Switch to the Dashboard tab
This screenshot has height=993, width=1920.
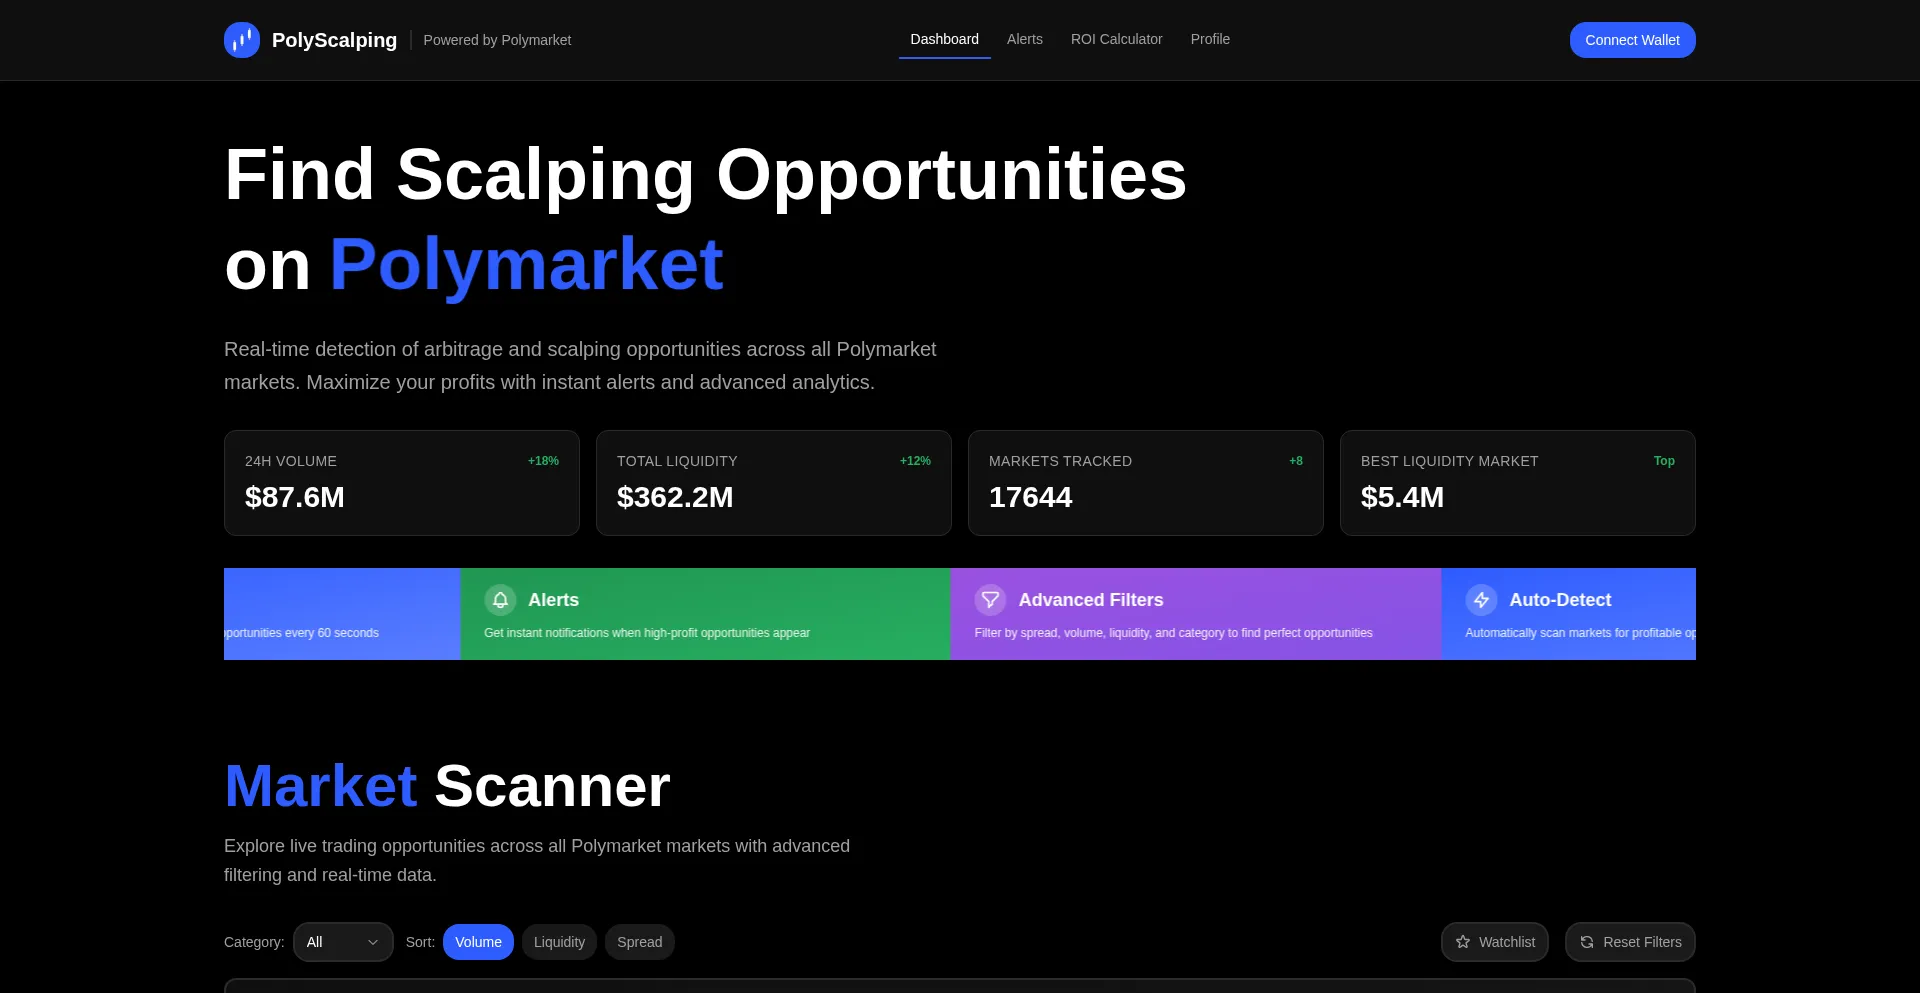point(944,39)
